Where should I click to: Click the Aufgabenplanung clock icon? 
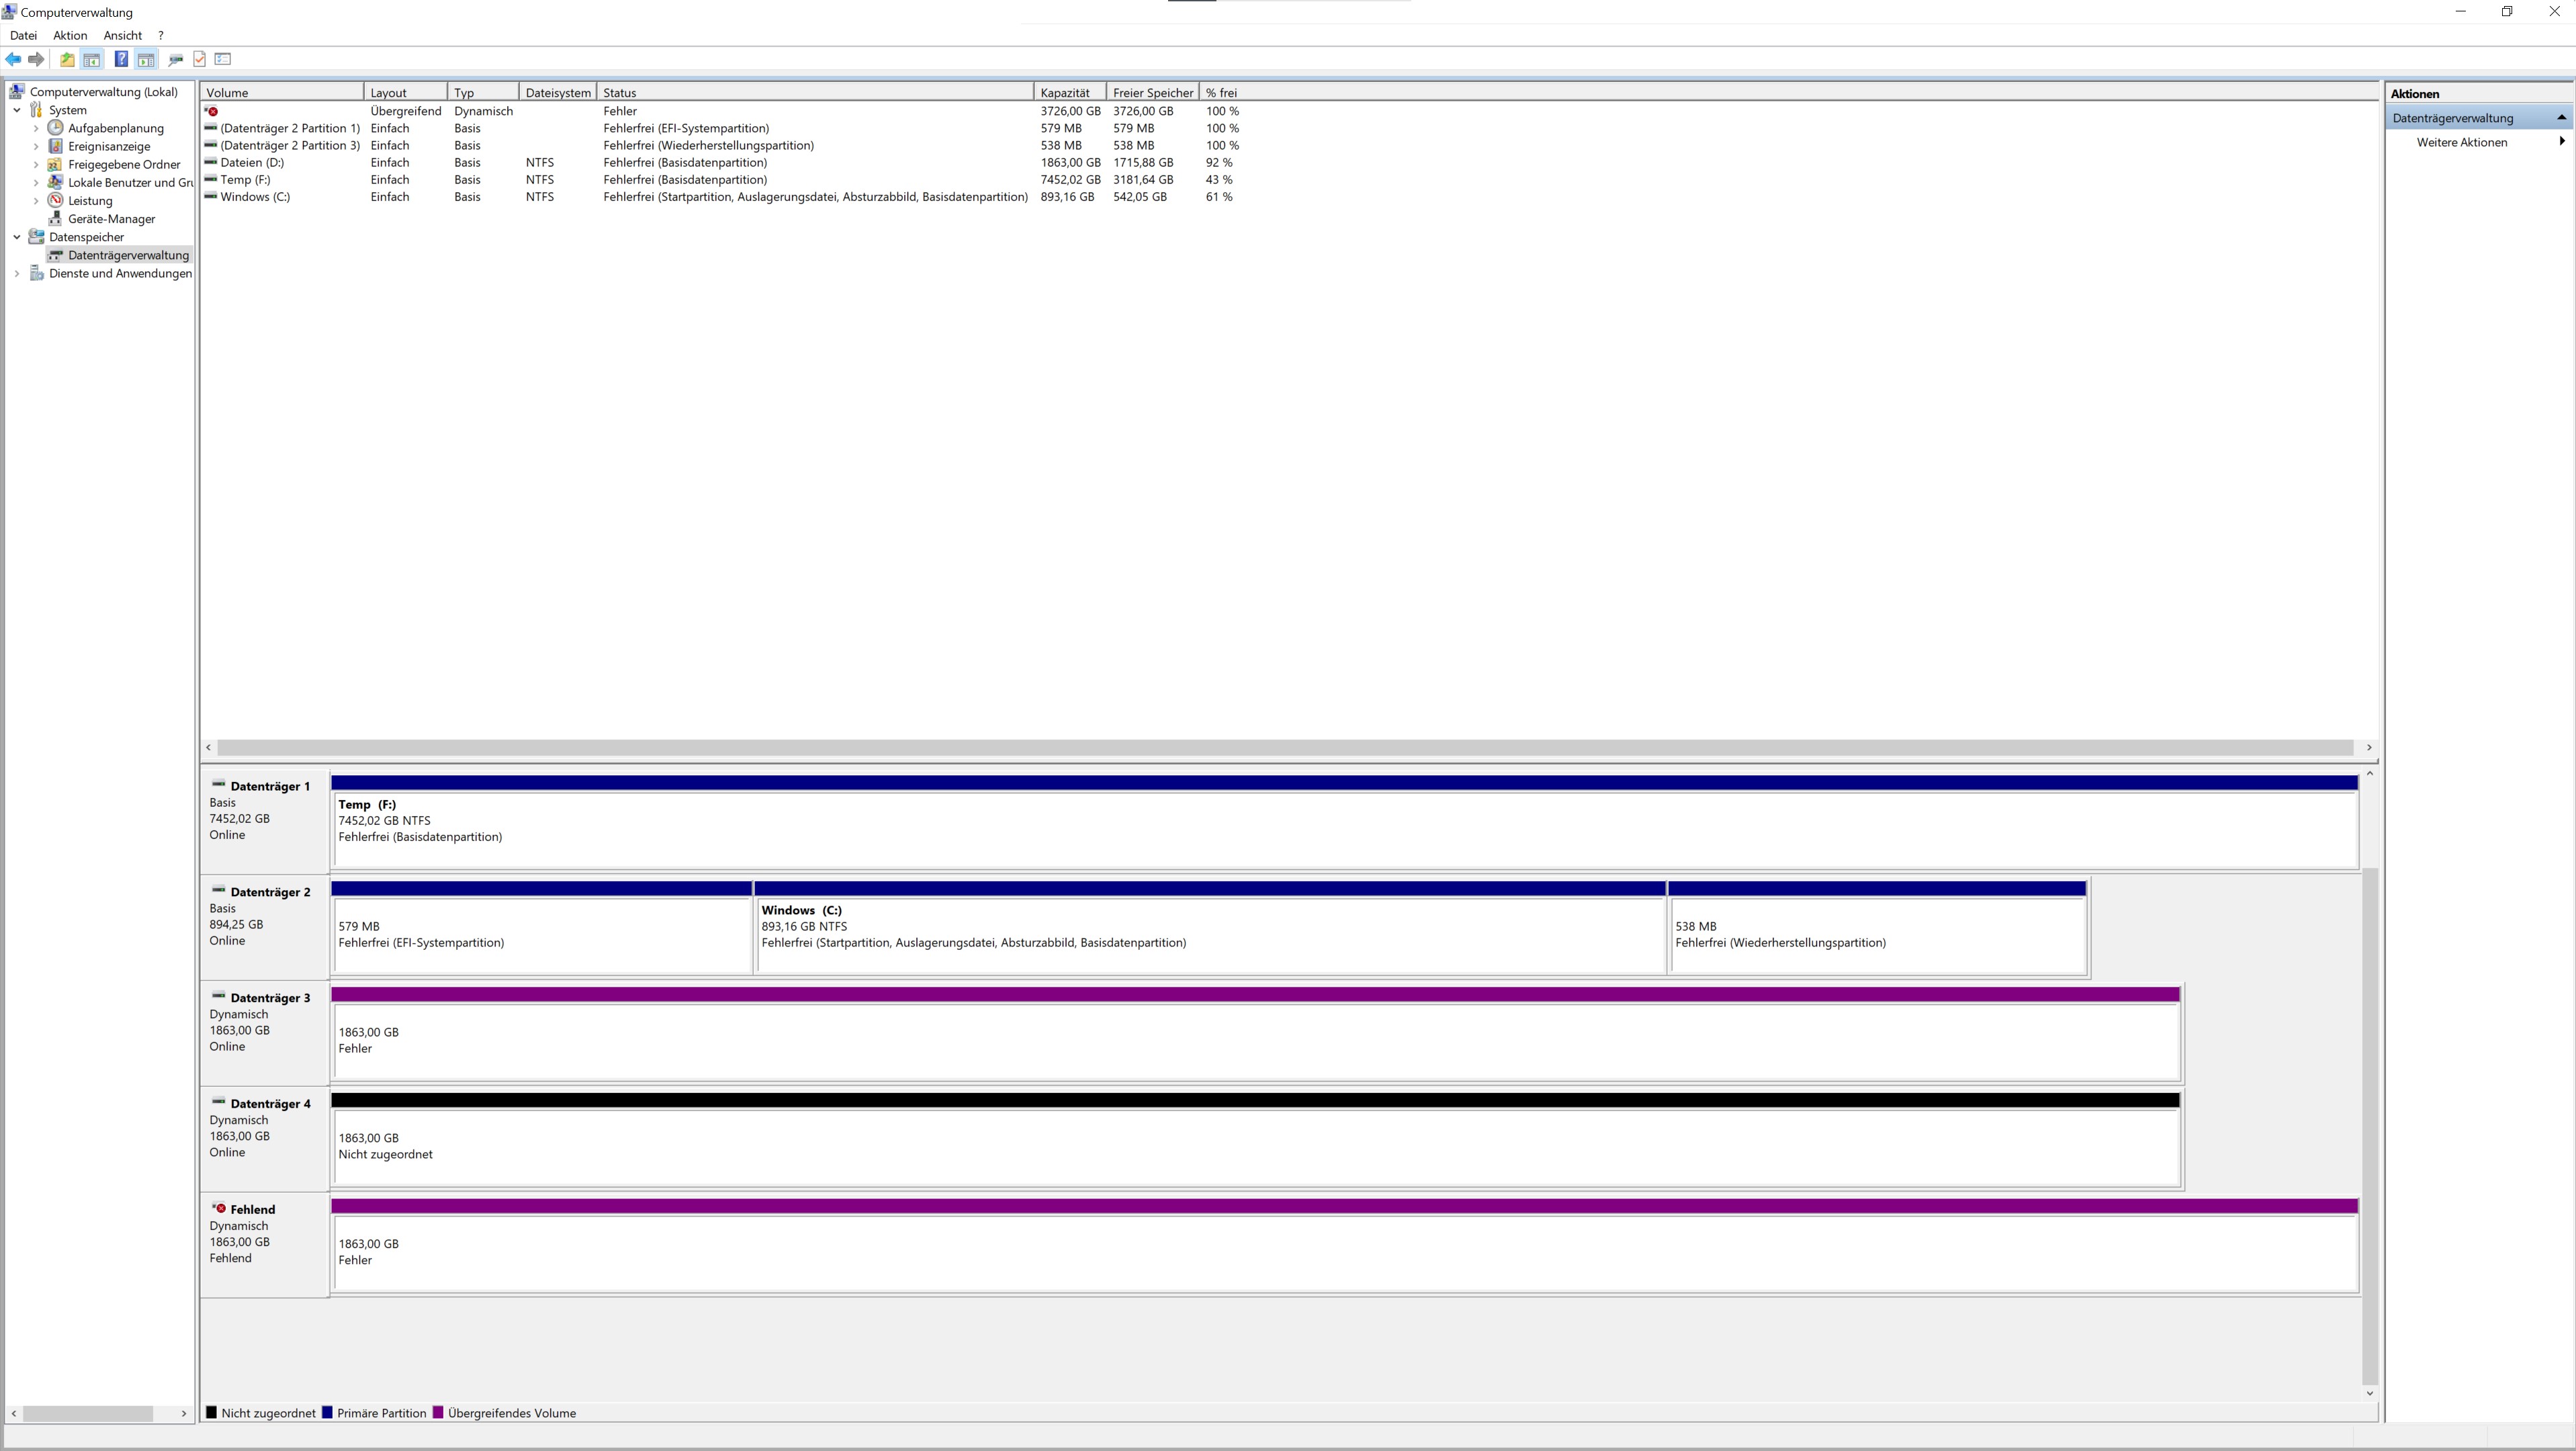tap(56, 128)
